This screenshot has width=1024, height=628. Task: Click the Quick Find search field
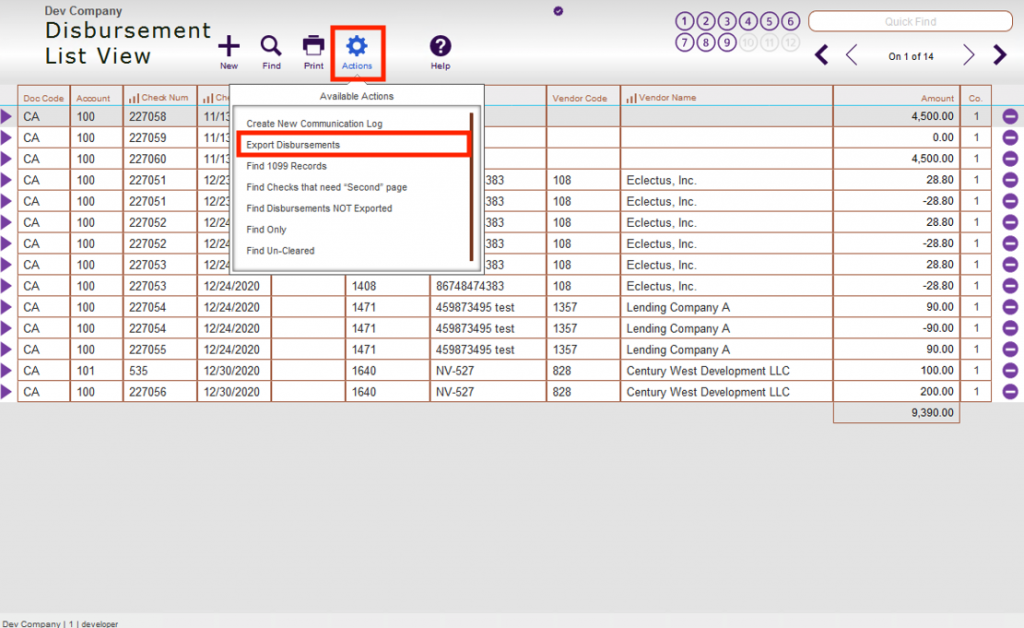pos(910,22)
